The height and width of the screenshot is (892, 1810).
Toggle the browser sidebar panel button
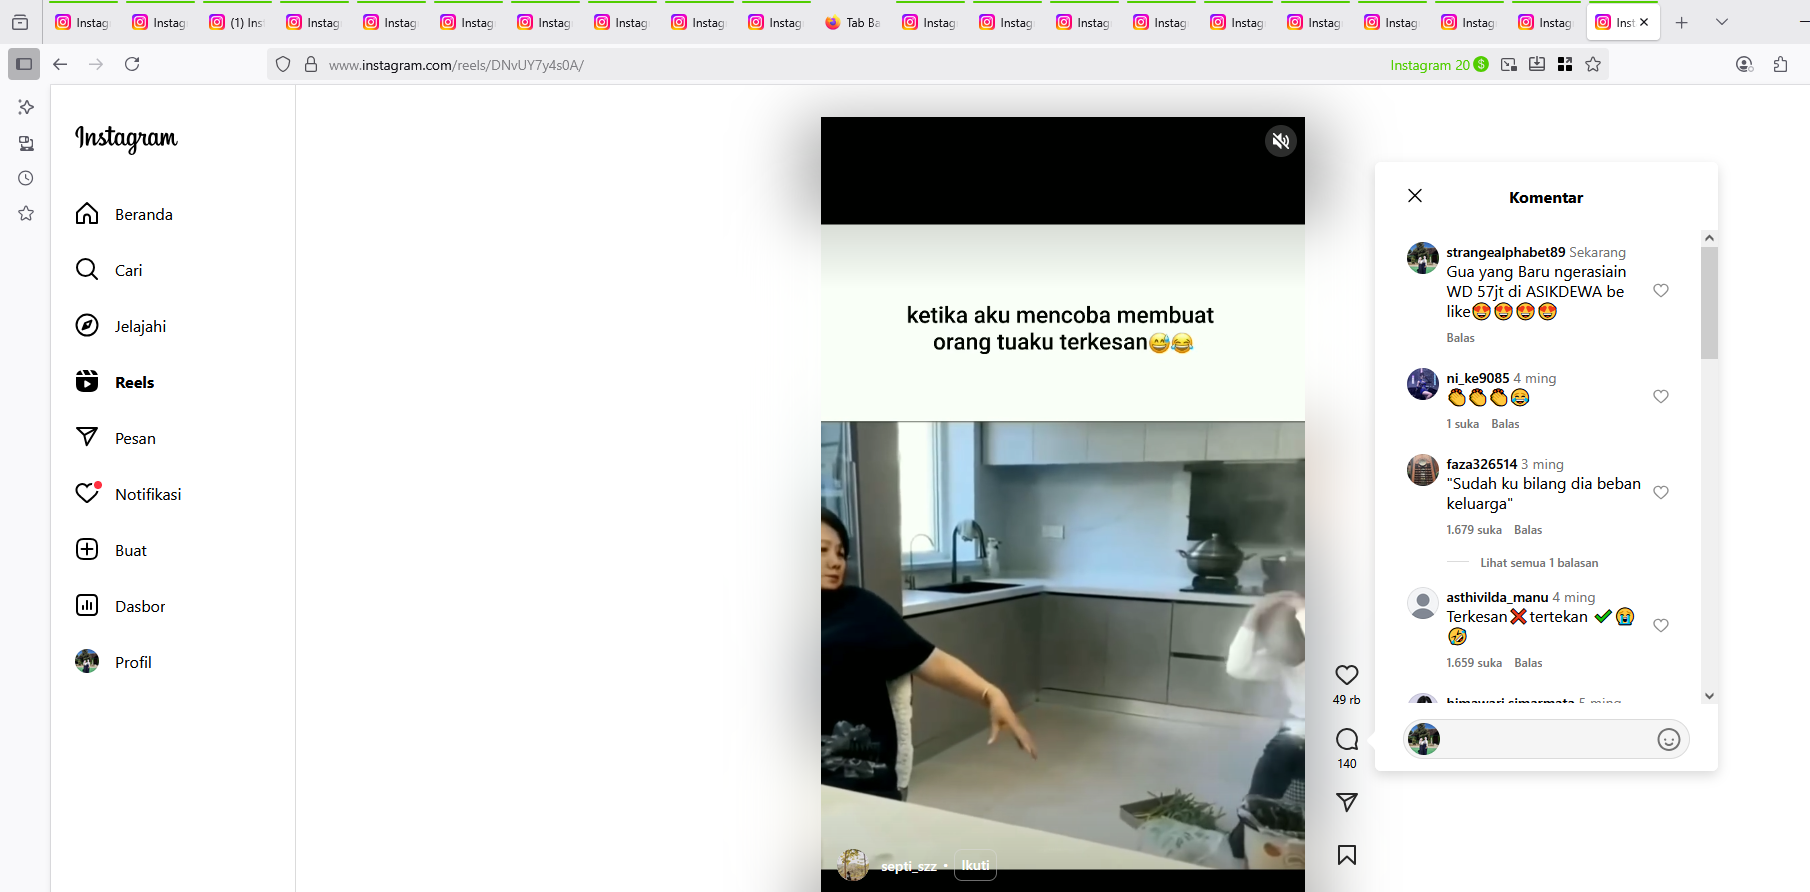tap(24, 64)
